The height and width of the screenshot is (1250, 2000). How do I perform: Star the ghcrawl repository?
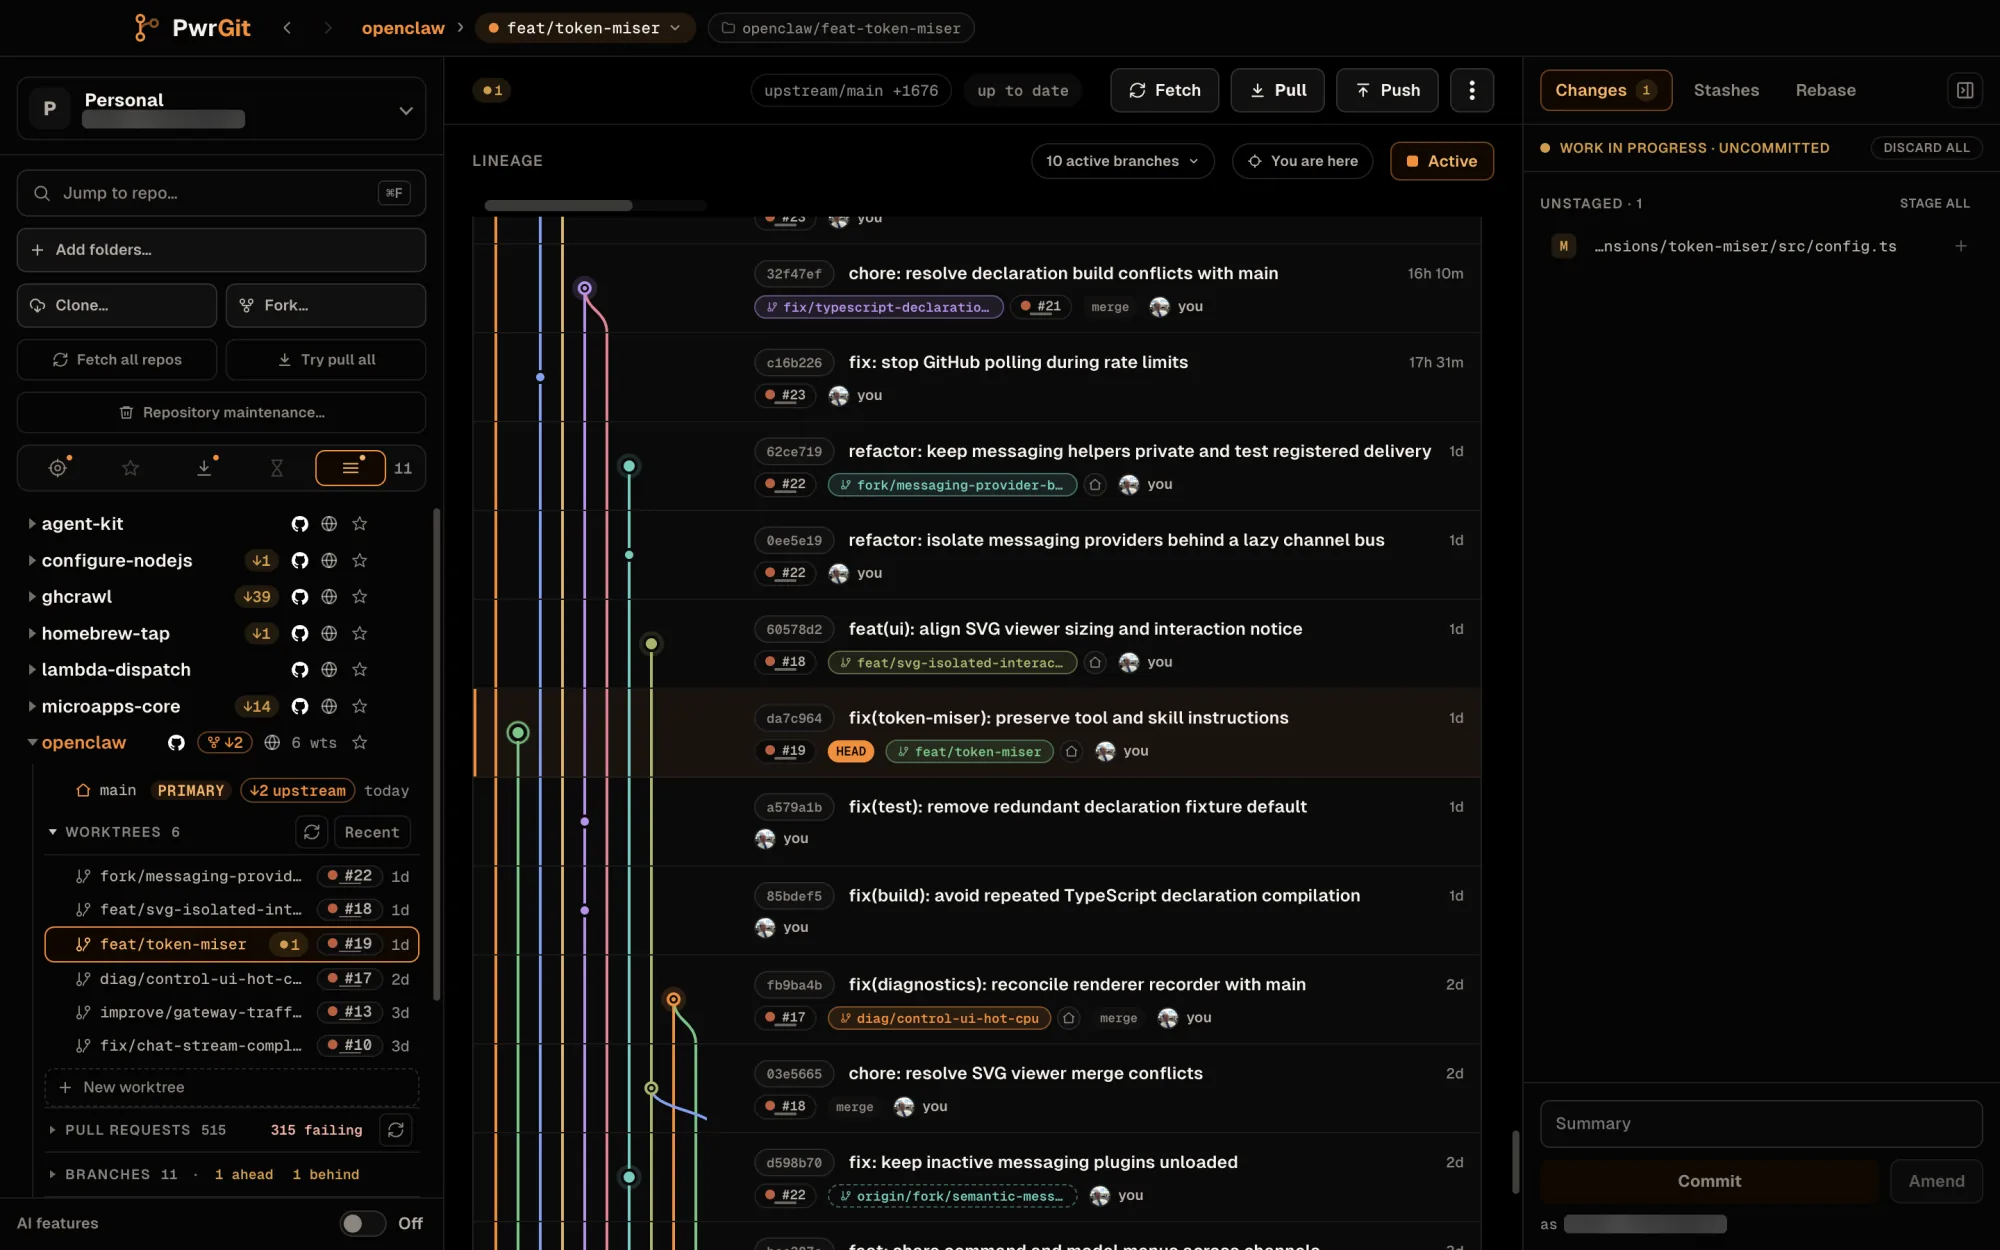pyautogui.click(x=360, y=597)
